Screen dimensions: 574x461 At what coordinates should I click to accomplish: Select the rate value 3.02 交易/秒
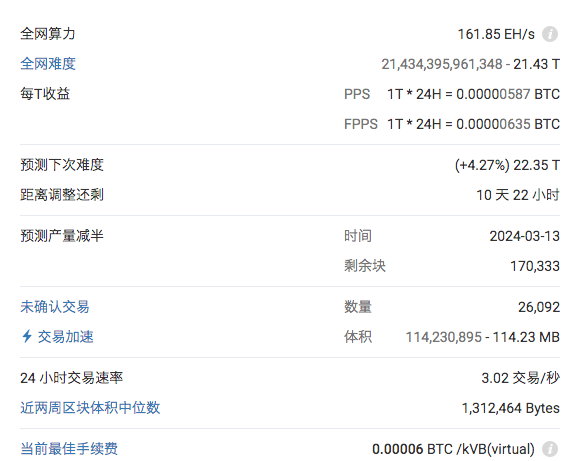tap(520, 378)
